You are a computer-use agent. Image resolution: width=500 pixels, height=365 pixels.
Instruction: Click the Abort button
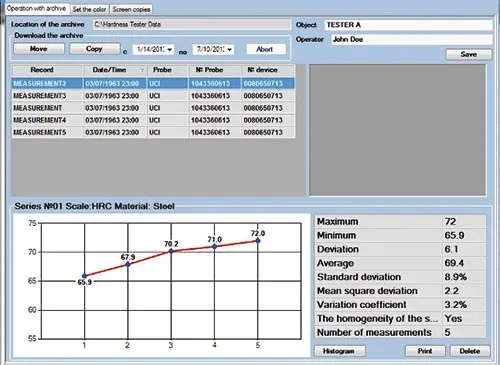(266, 49)
